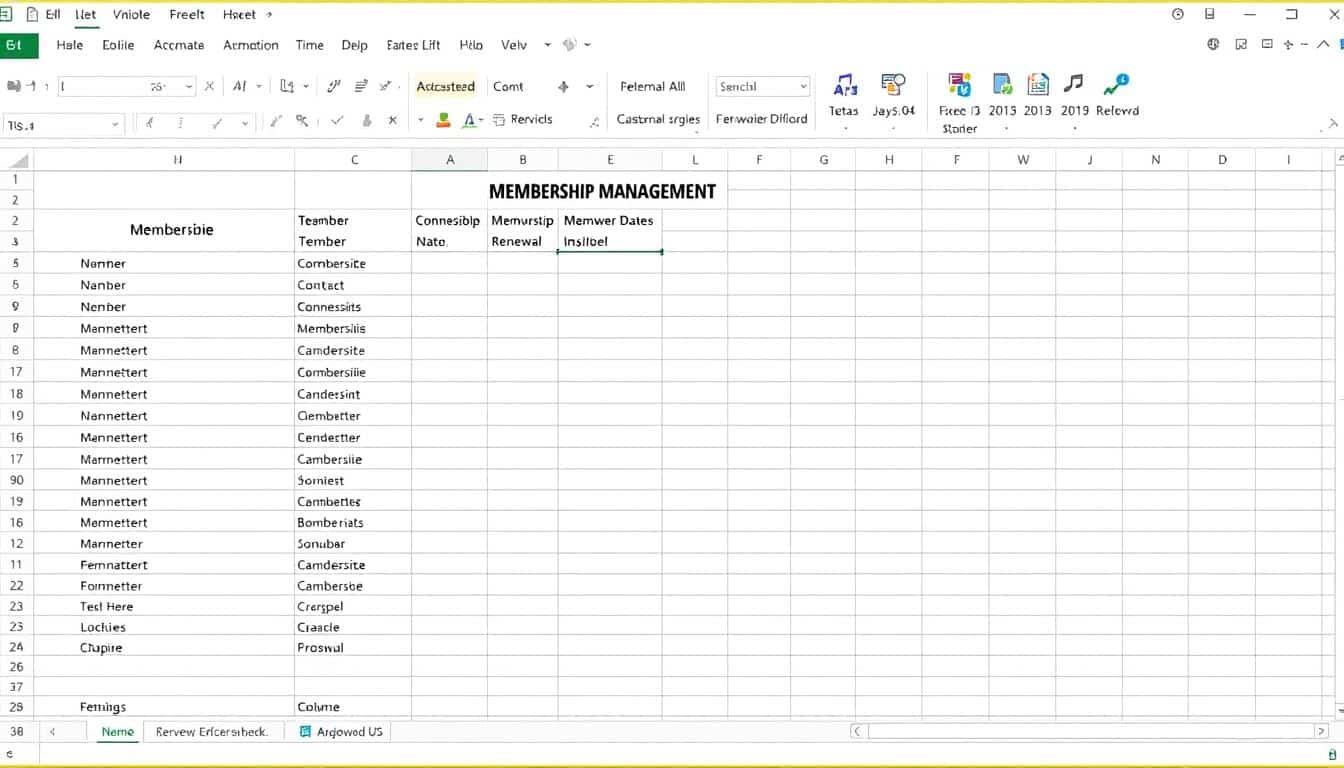Click the green and orange fill icon
Screen dimensions: 1344x768
click(x=443, y=120)
